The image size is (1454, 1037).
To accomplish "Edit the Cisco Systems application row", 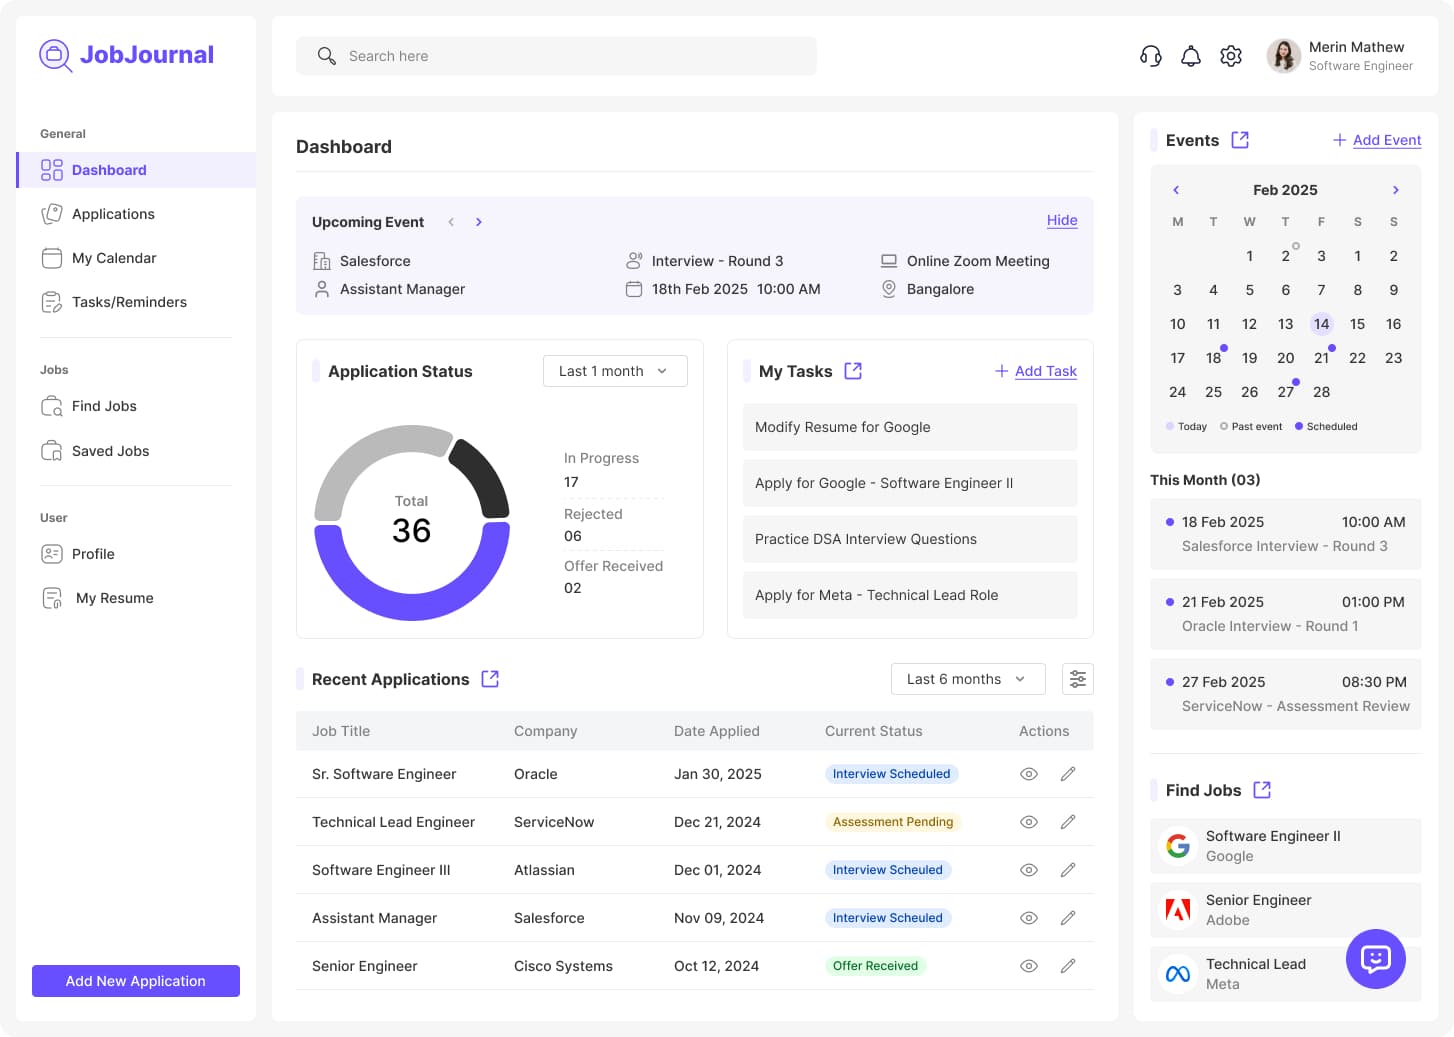I will pyautogui.click(x=1068, y=966).
